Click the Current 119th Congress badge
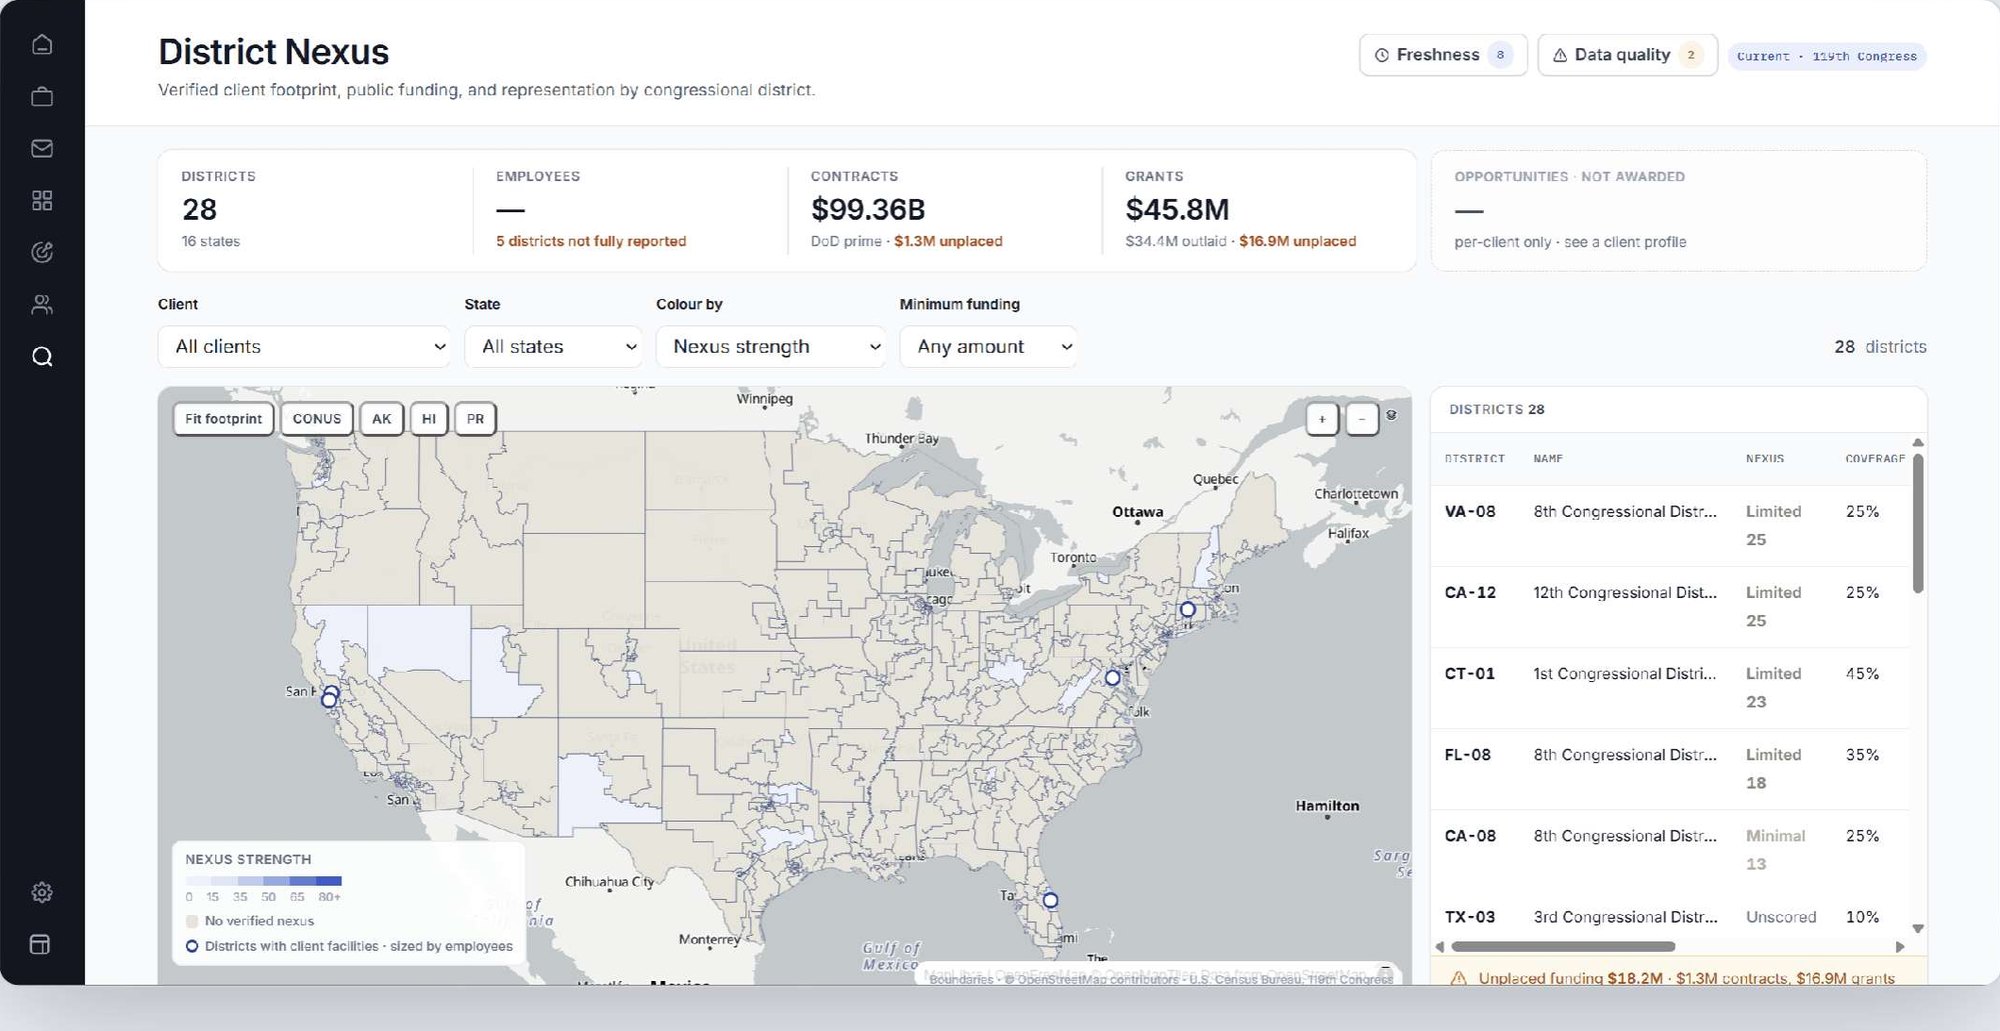Viewport: 2000px width, 1031px height. (x=1827, y=56)
